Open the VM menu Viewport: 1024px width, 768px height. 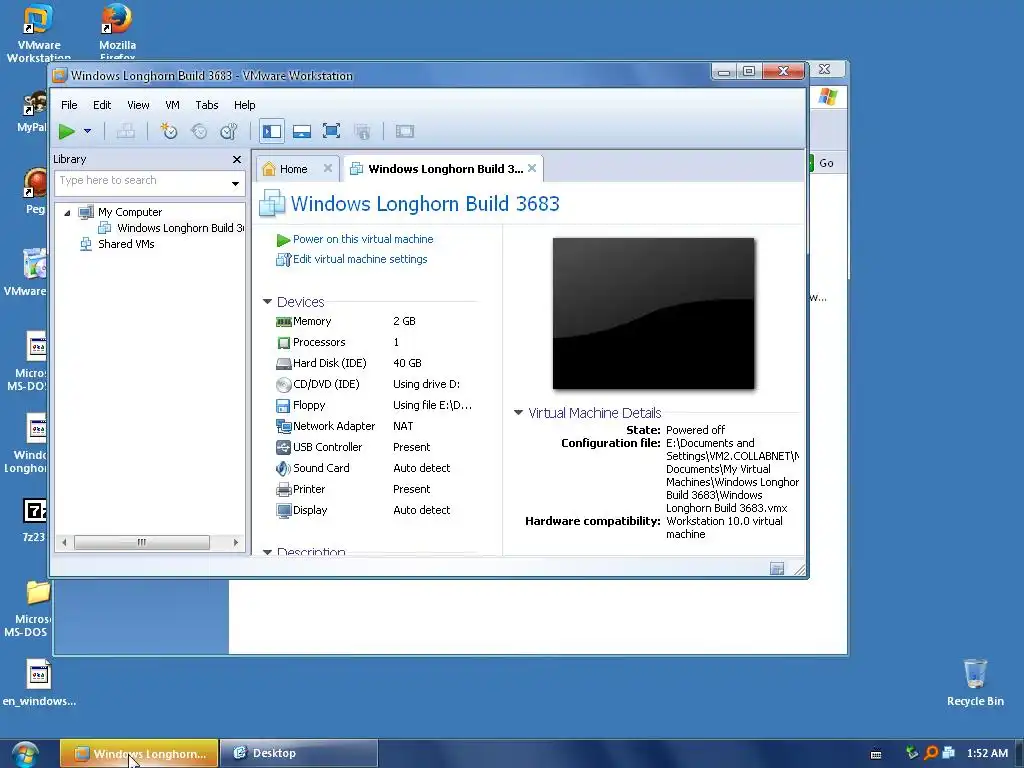click(172, 105)
